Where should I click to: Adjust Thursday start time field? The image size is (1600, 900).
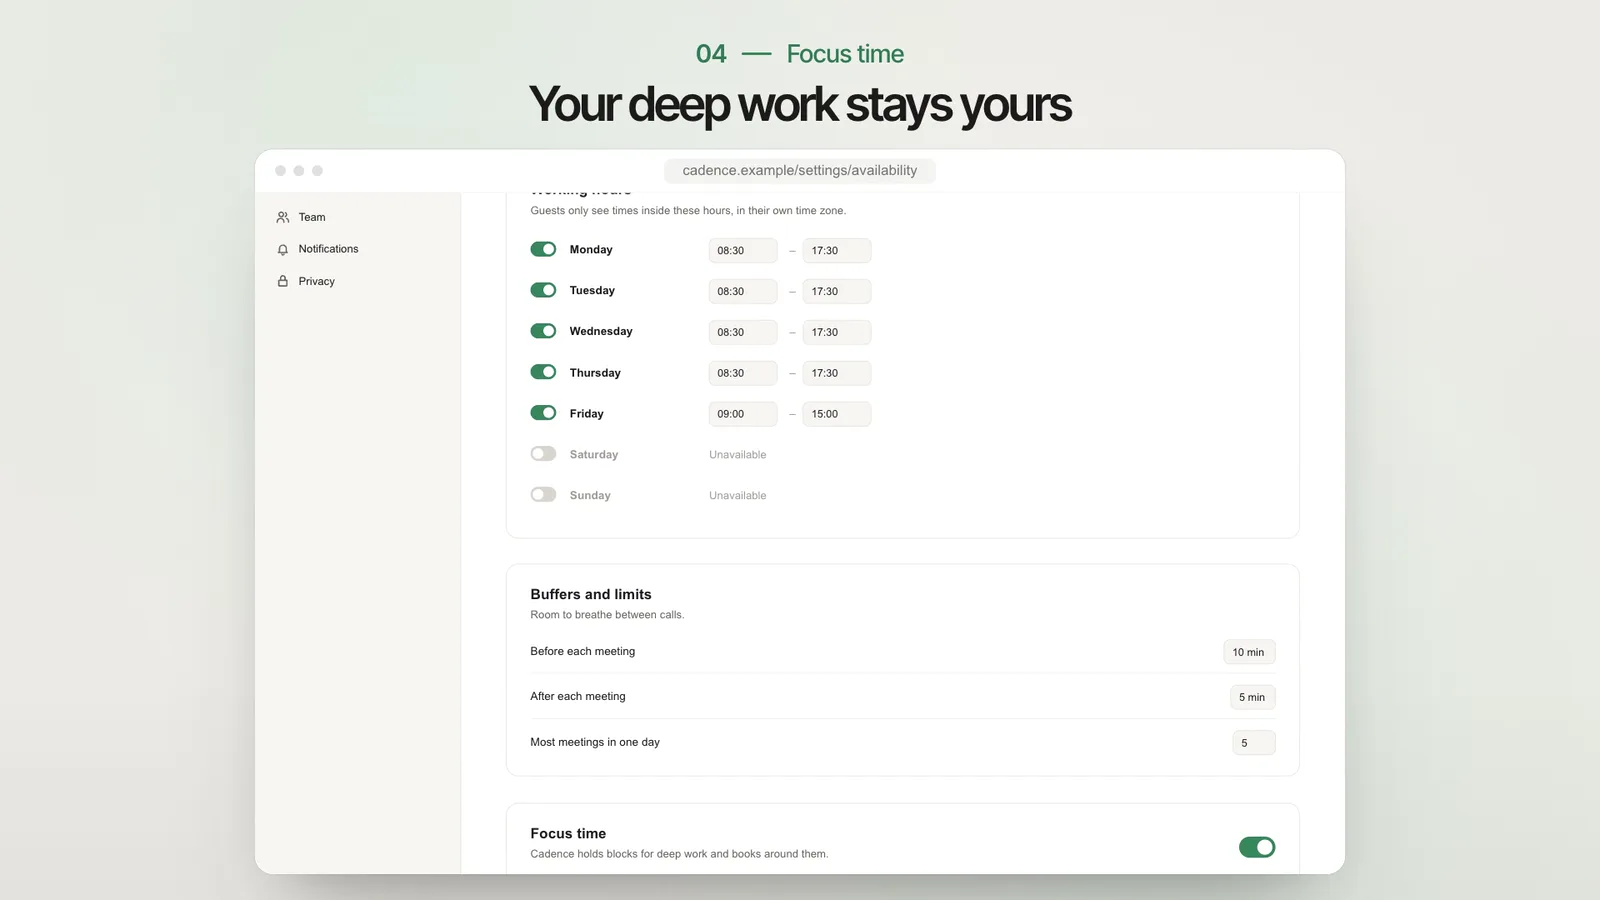point(743,373)
